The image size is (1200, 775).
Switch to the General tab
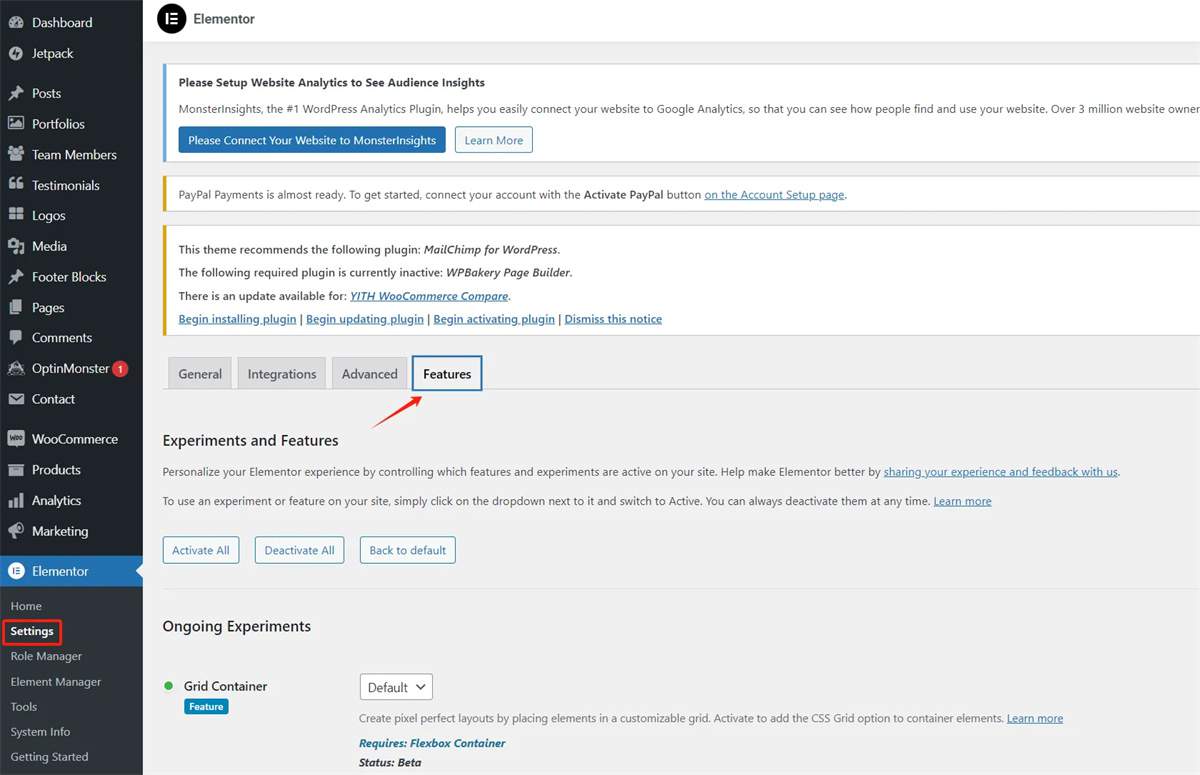point(200,374)
